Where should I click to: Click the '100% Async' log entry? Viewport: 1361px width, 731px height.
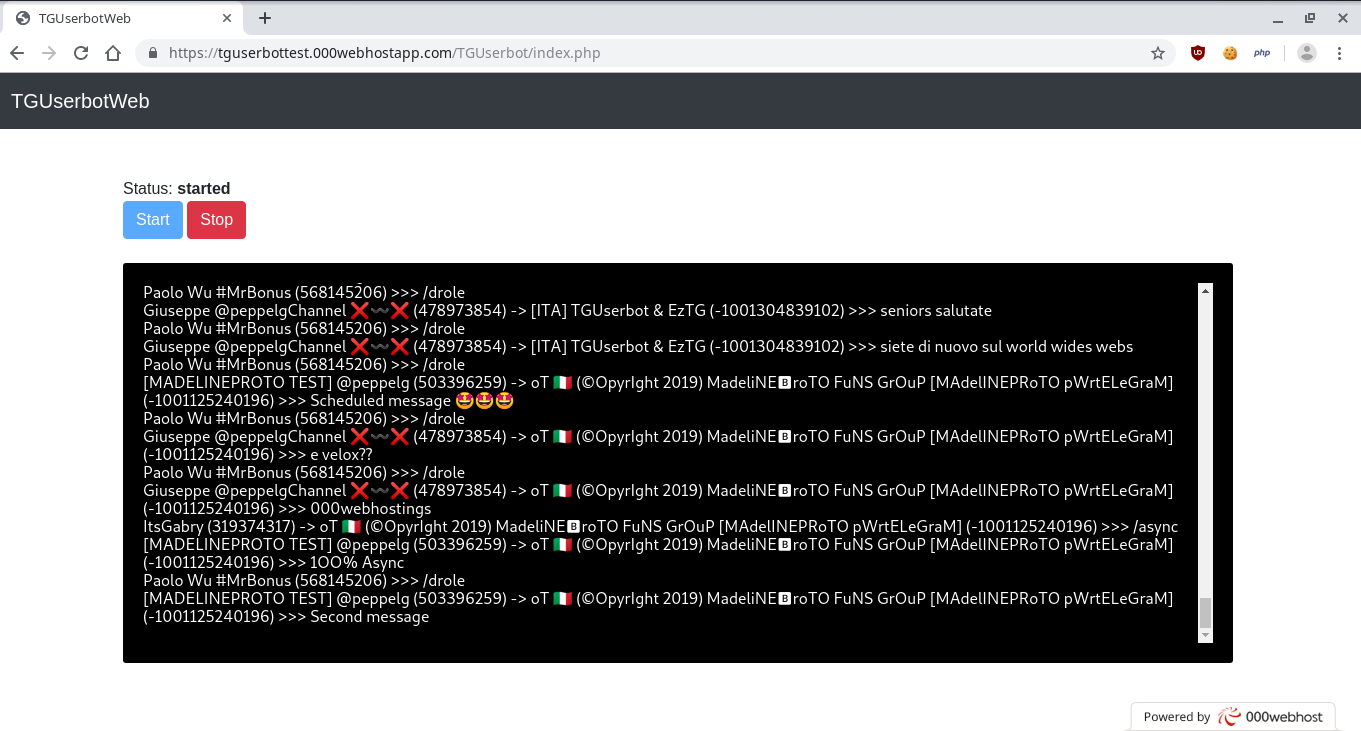pyautogui.click(x=658, y=553)
